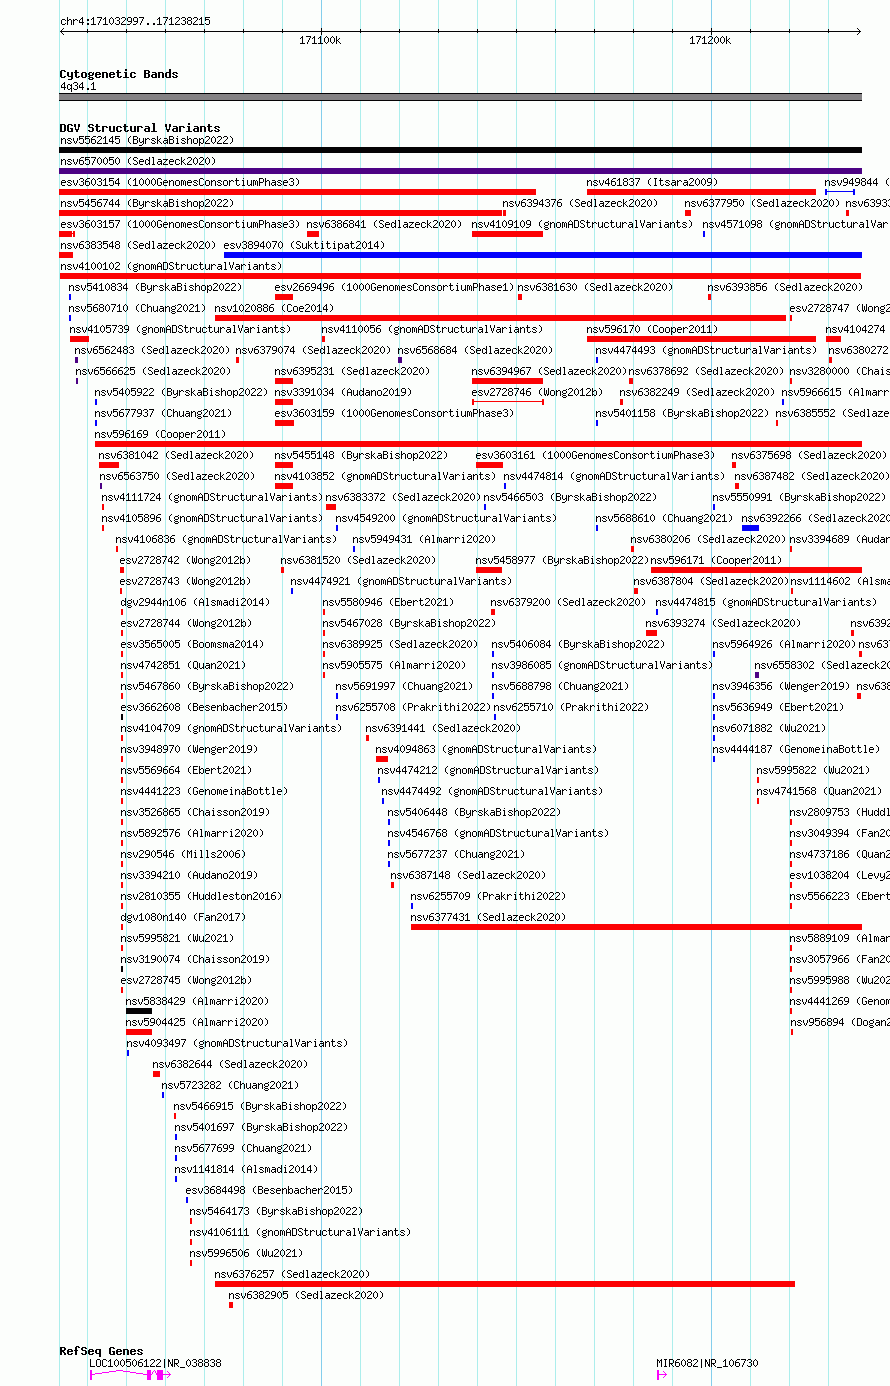Click label esv2728746 (Wong2012b)
The height and width of the screenshot is (1386, 890).
537,392
